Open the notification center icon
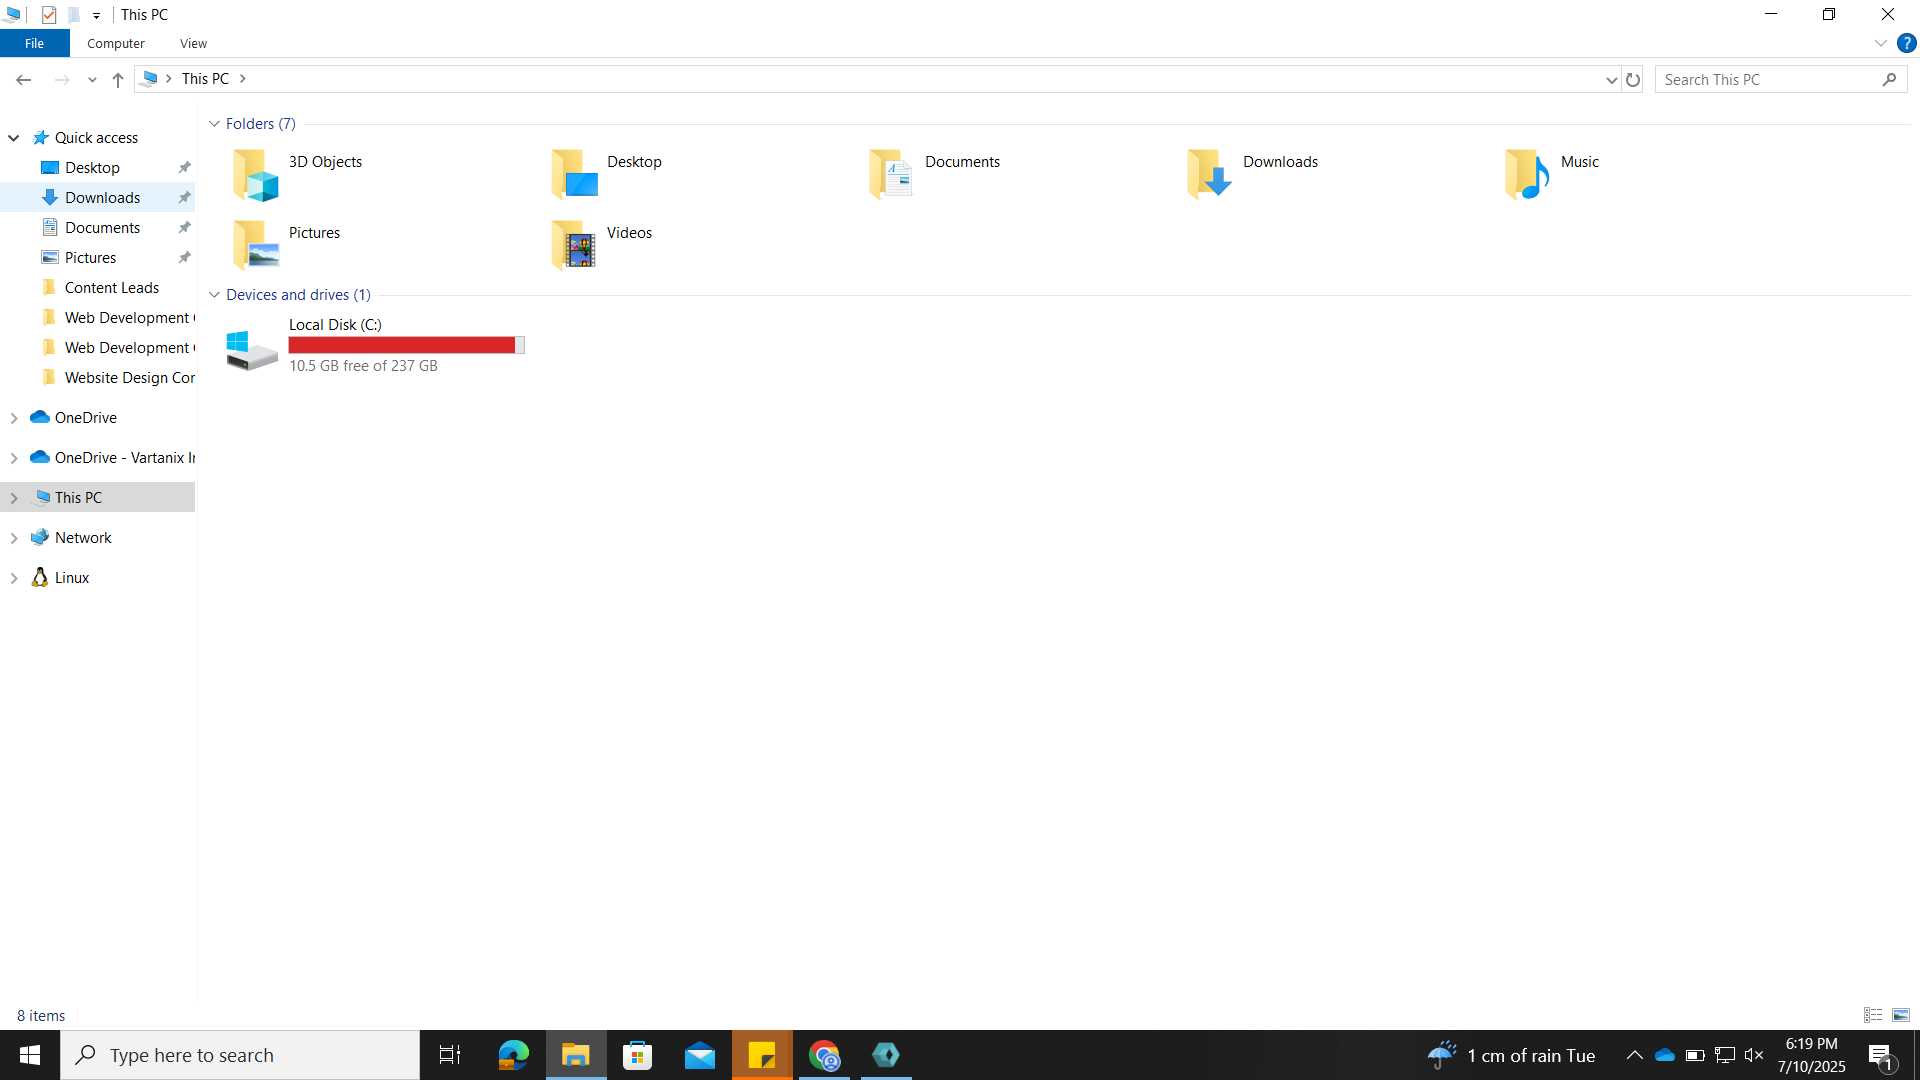 pos(1880,1056)
